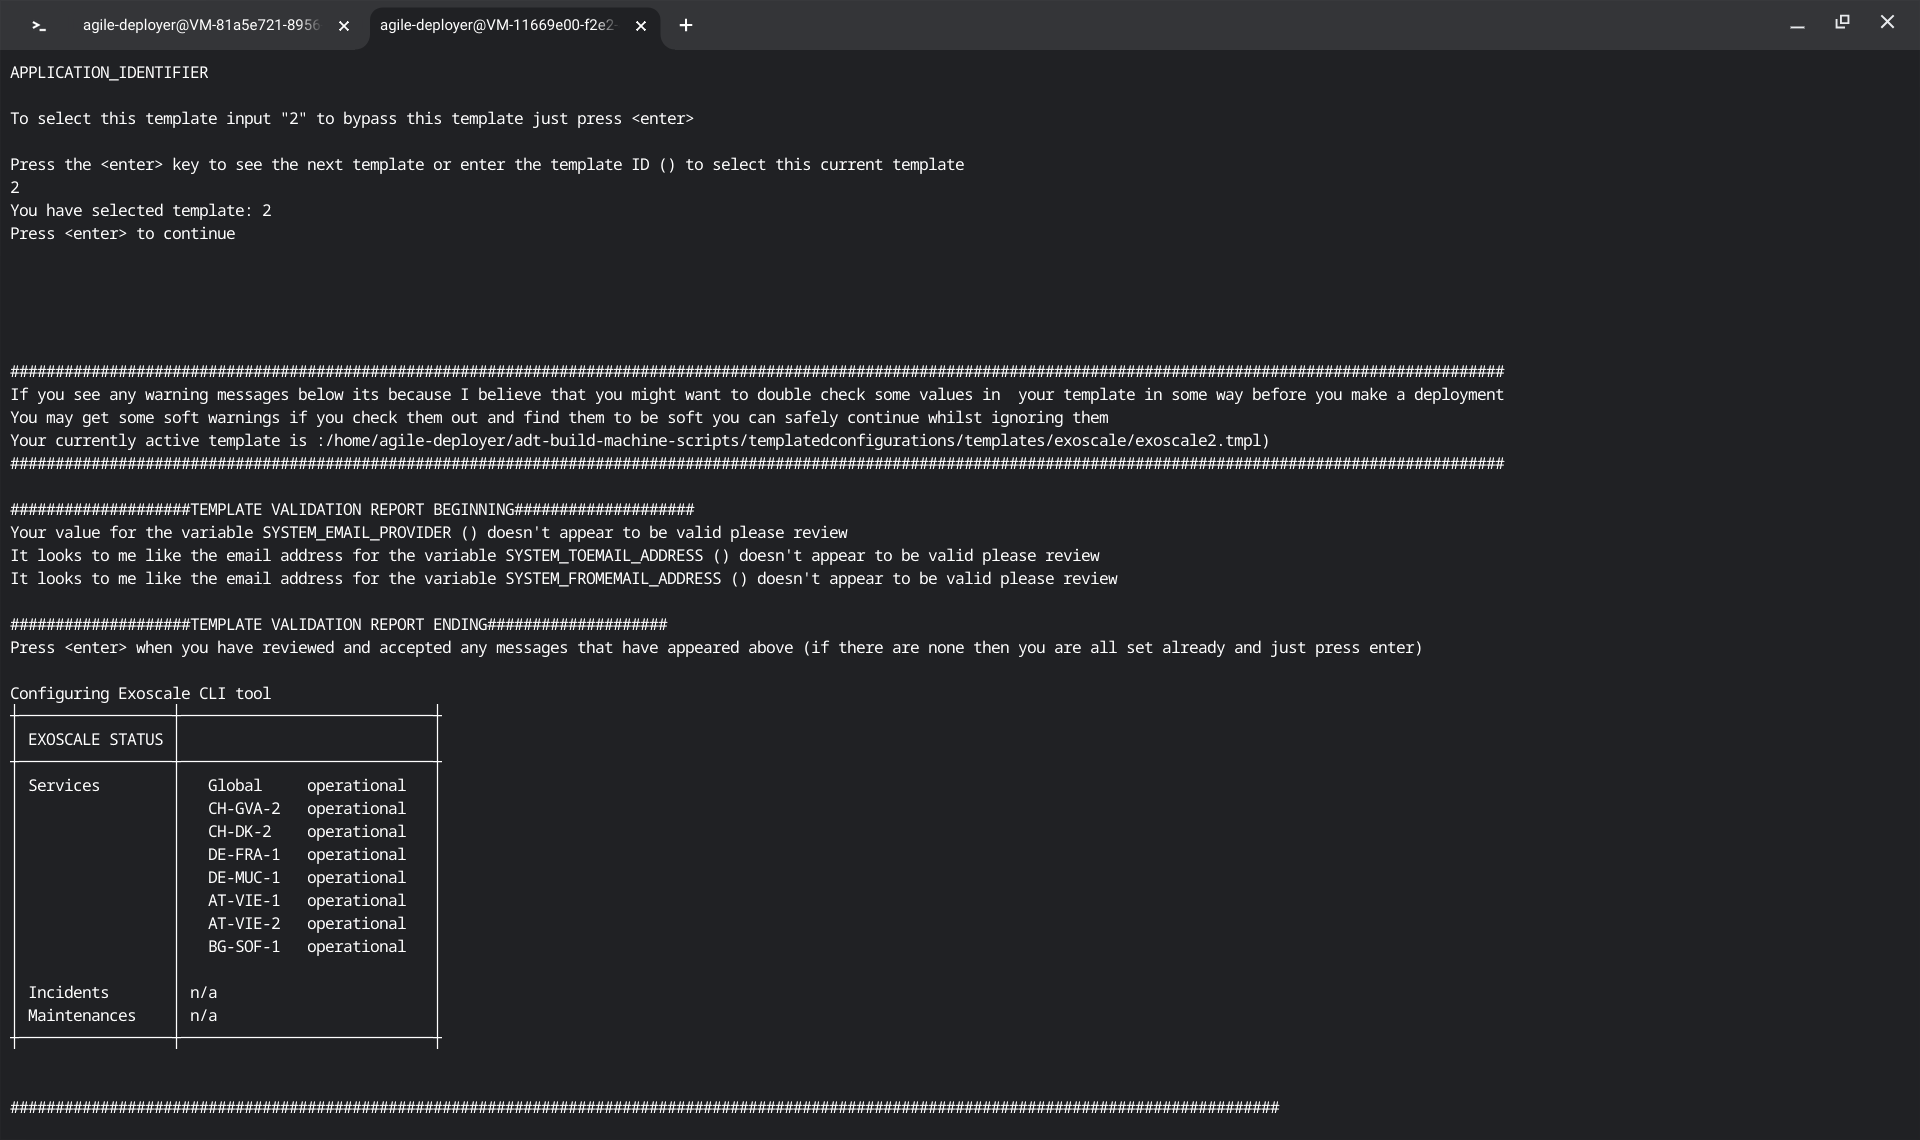Minimize the terminal window

pyautogui.click(x=1797, y=24)
